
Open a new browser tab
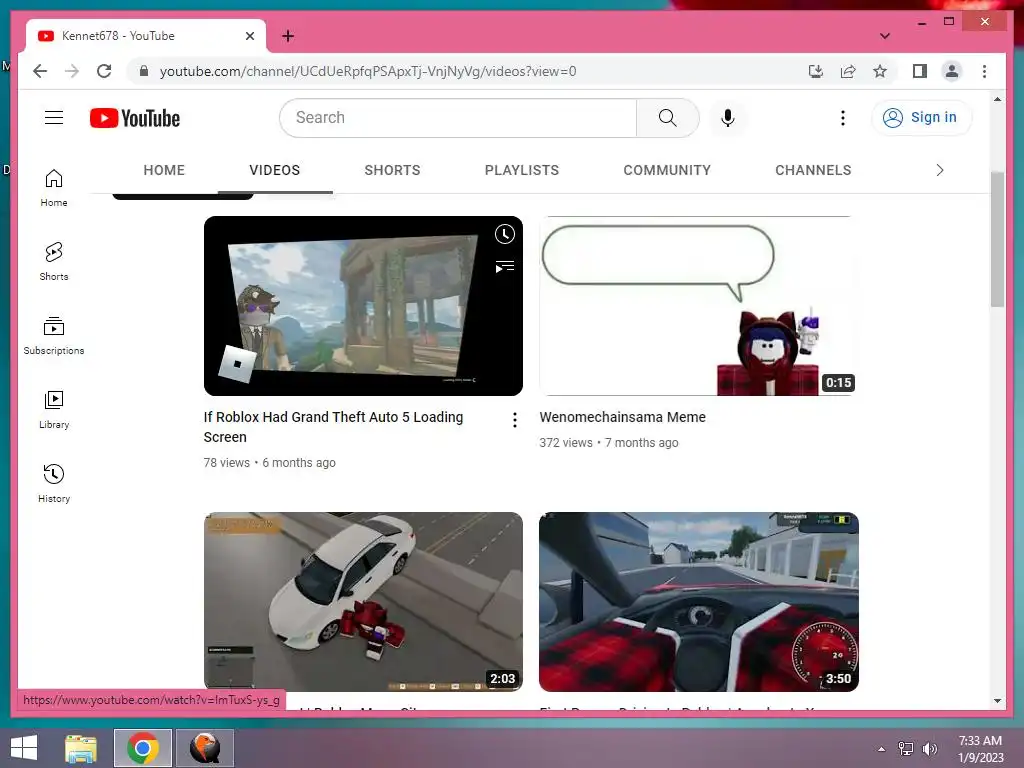point(288,36)
